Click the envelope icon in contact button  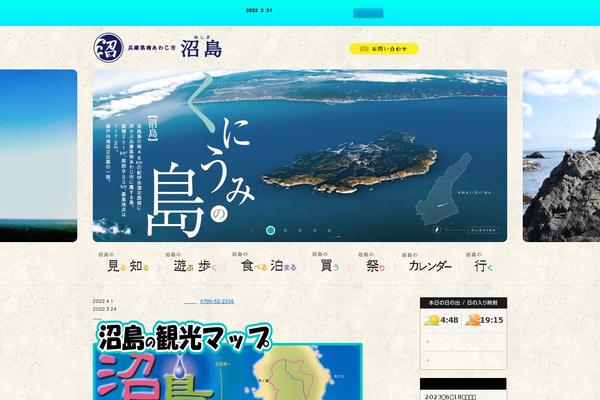tap(364, 49)
